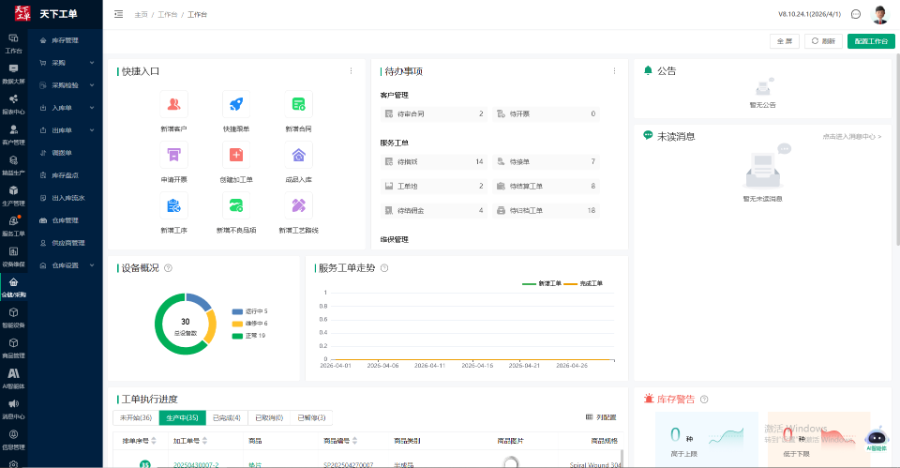Click help icon beside 库存警告
This screenshot has height=468, width=900.
tap(704, 399)
